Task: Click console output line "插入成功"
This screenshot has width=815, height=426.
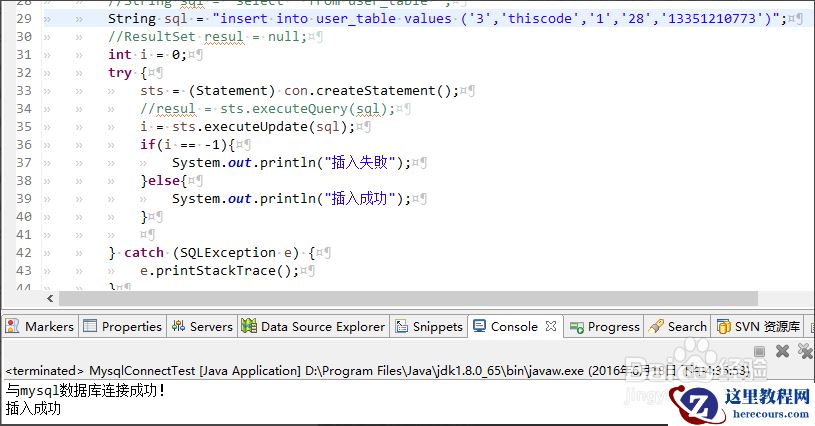Action: coord(33,408)
